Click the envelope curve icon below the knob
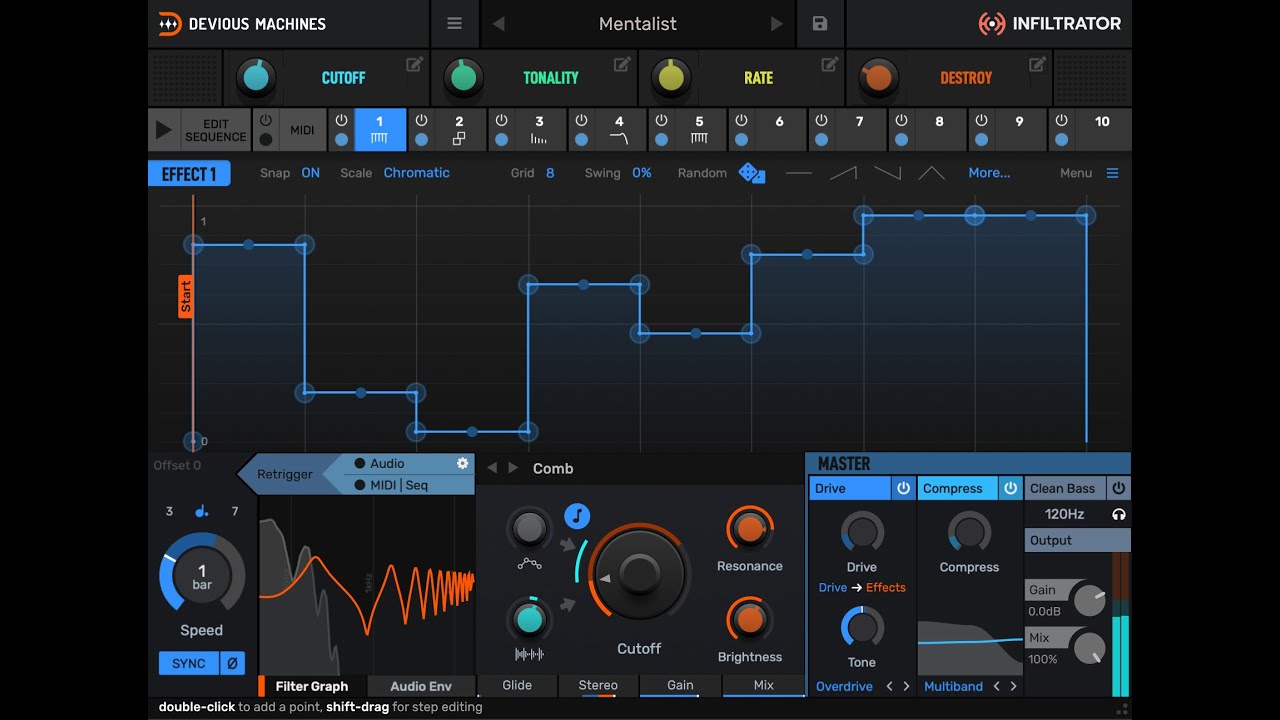The image size is (1280, 720). pos(529,564)
